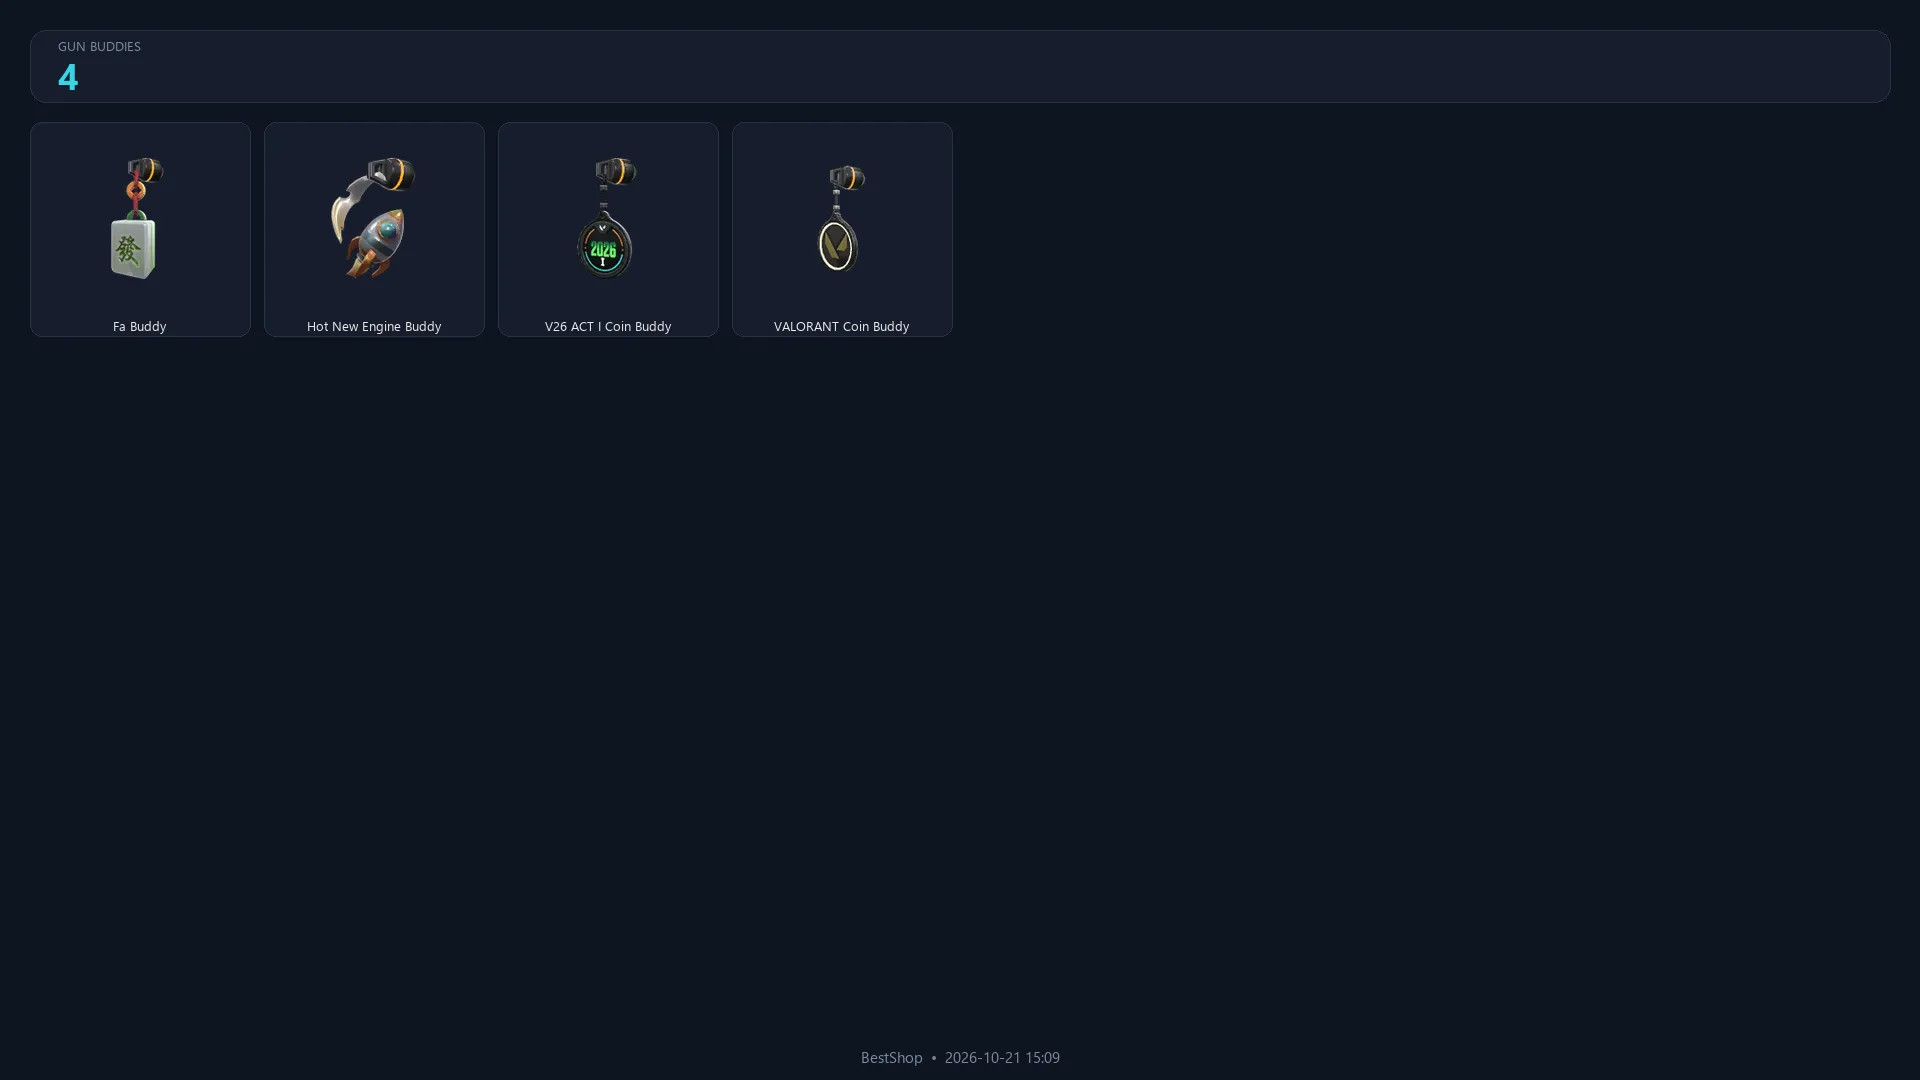
Task: Click the 'V26 ACT I Coin Buddy' label
Action: 607,327
